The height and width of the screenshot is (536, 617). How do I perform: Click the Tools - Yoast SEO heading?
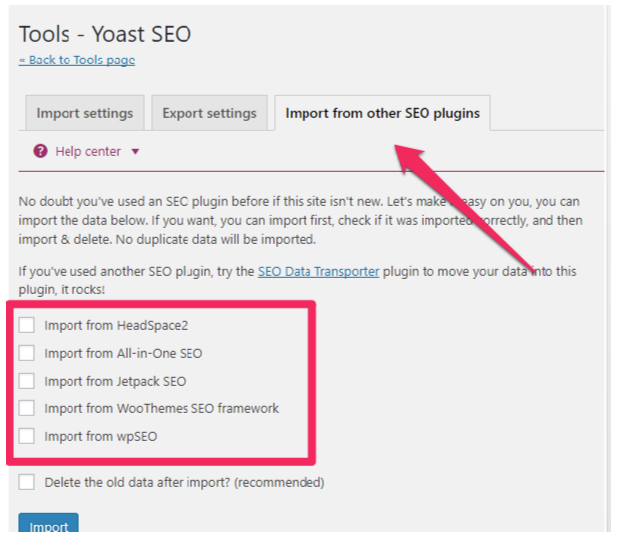(105, 34)
